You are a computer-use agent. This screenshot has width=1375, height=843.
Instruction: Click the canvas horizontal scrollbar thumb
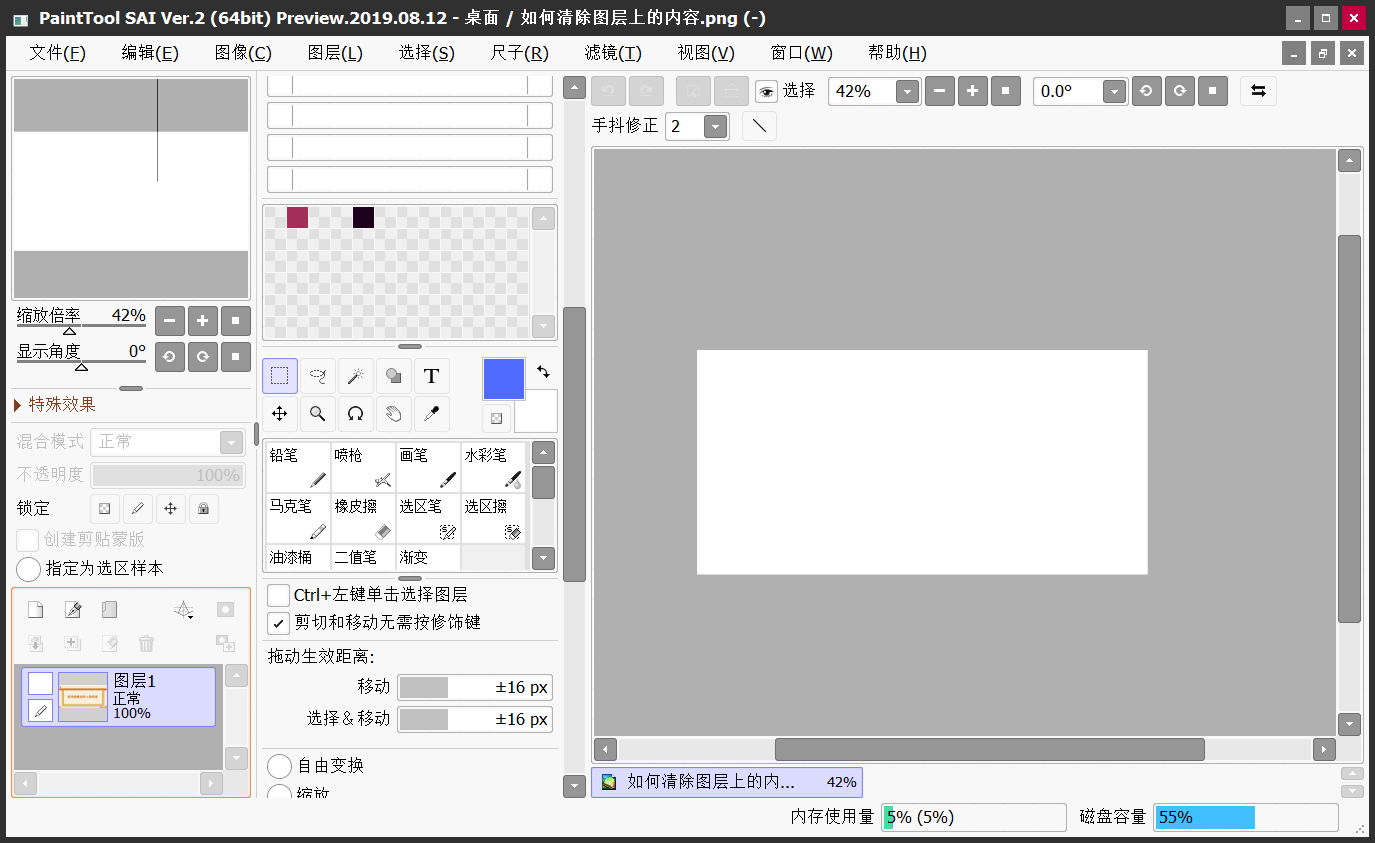point(990,749)
